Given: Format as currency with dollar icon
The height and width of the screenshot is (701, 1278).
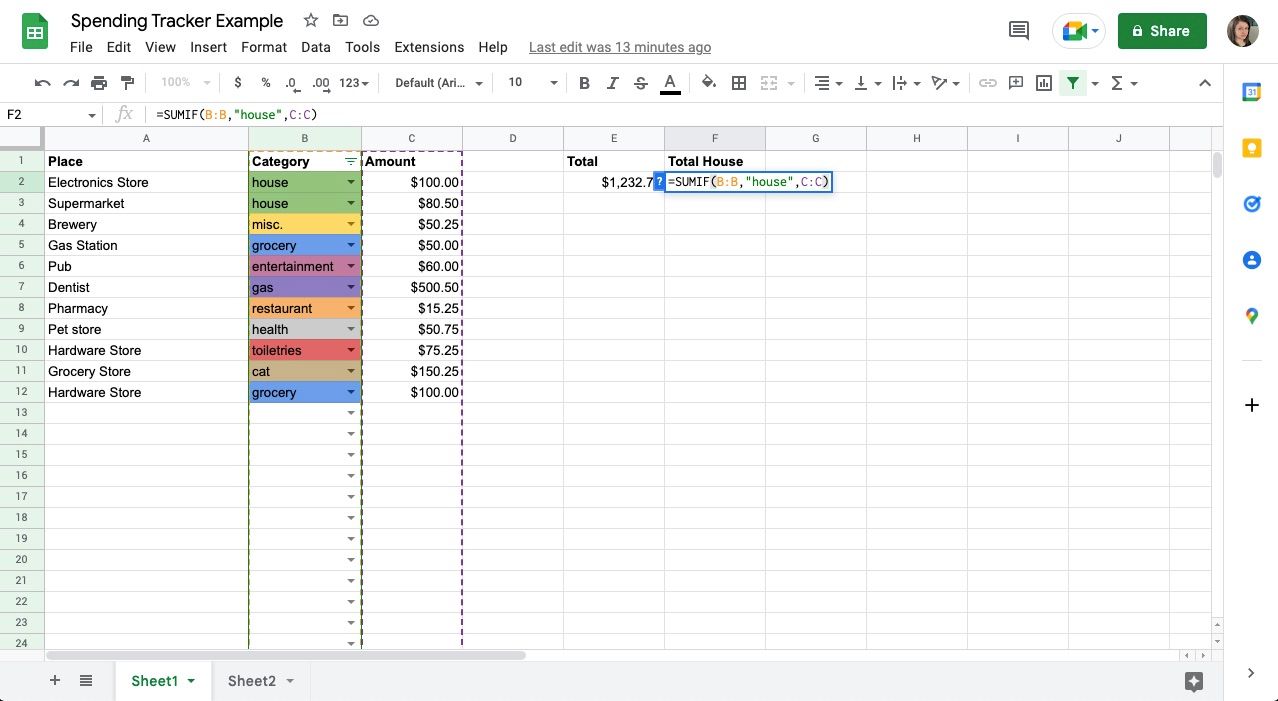Looking at the screenshot, I should click(237, 83).
